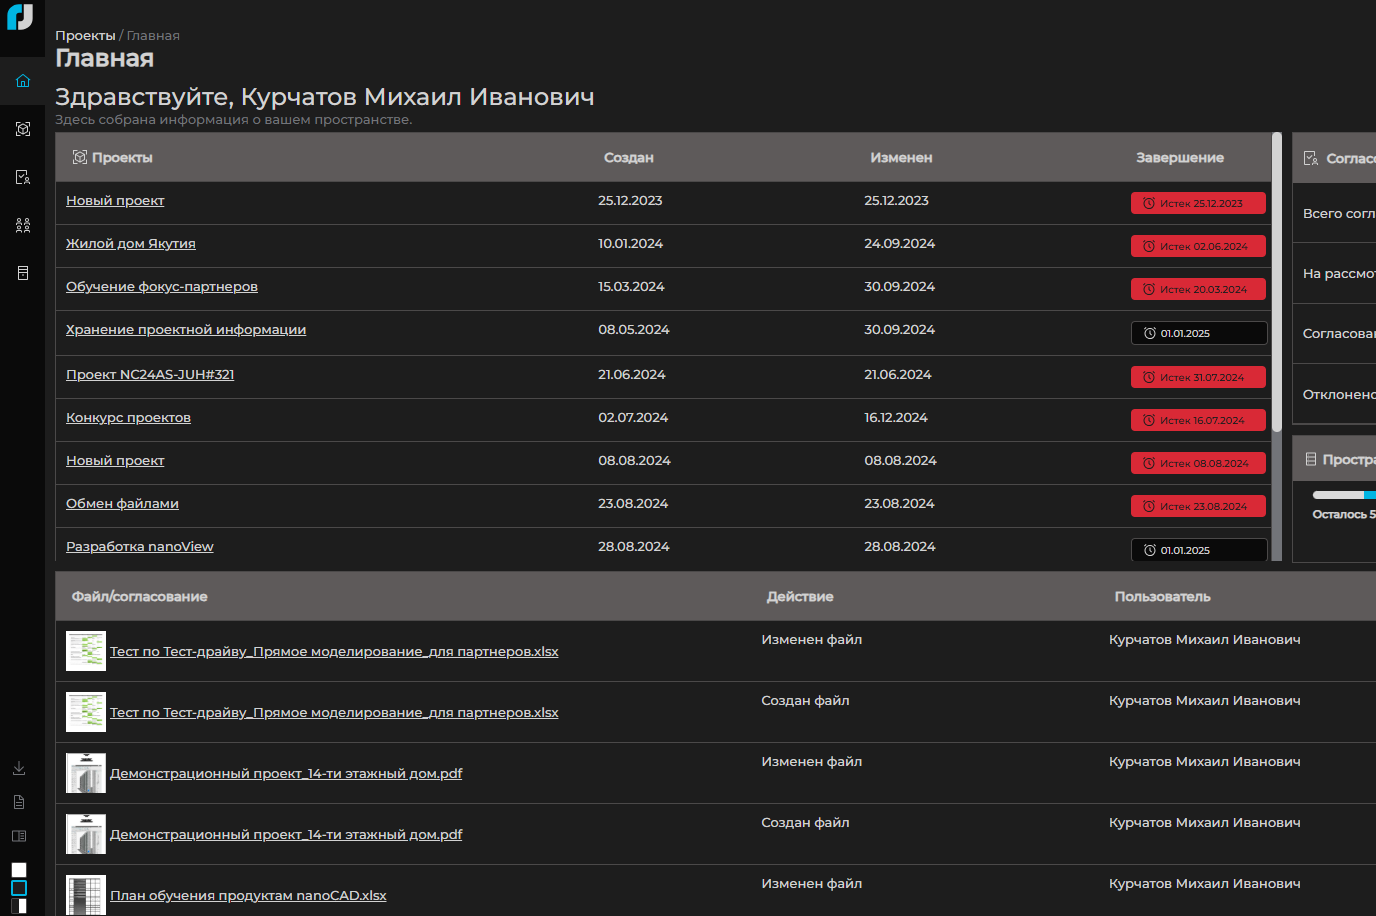Open the 'Конкурс проектов' project link
Screen dimensions: 1376x916
pos(128,418)
